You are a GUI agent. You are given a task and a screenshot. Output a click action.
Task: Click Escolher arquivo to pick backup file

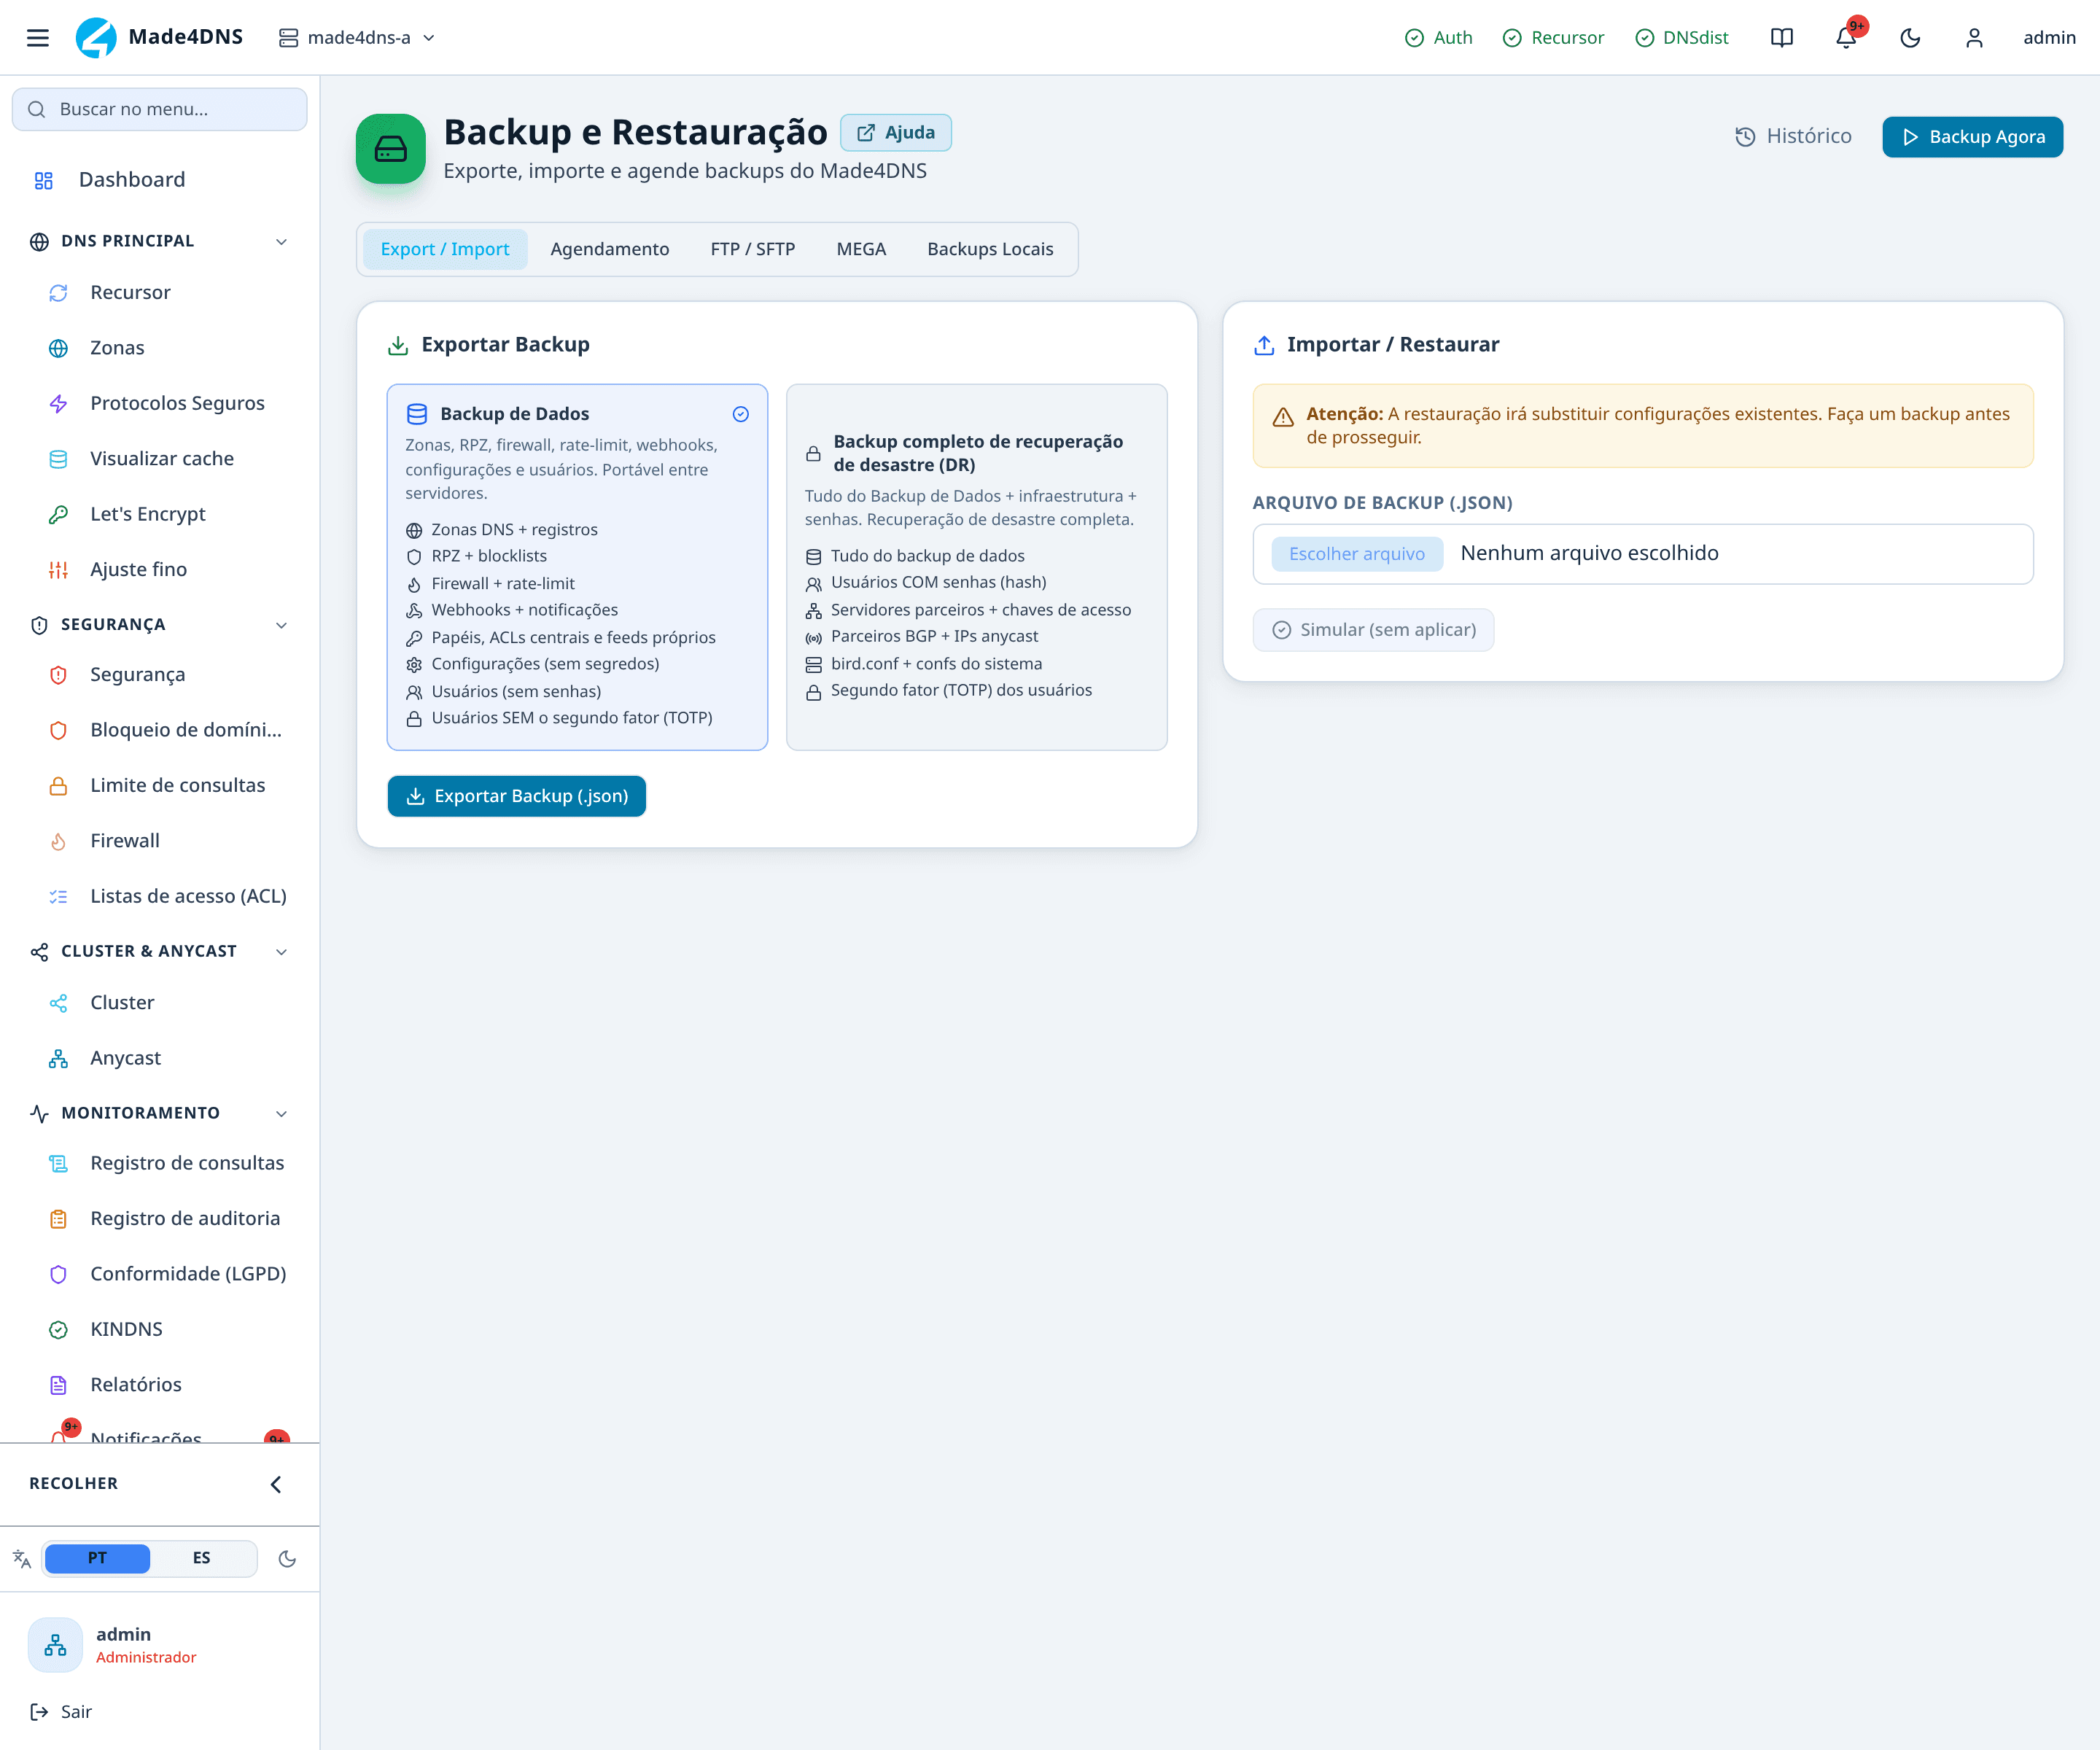(1357, 554)
